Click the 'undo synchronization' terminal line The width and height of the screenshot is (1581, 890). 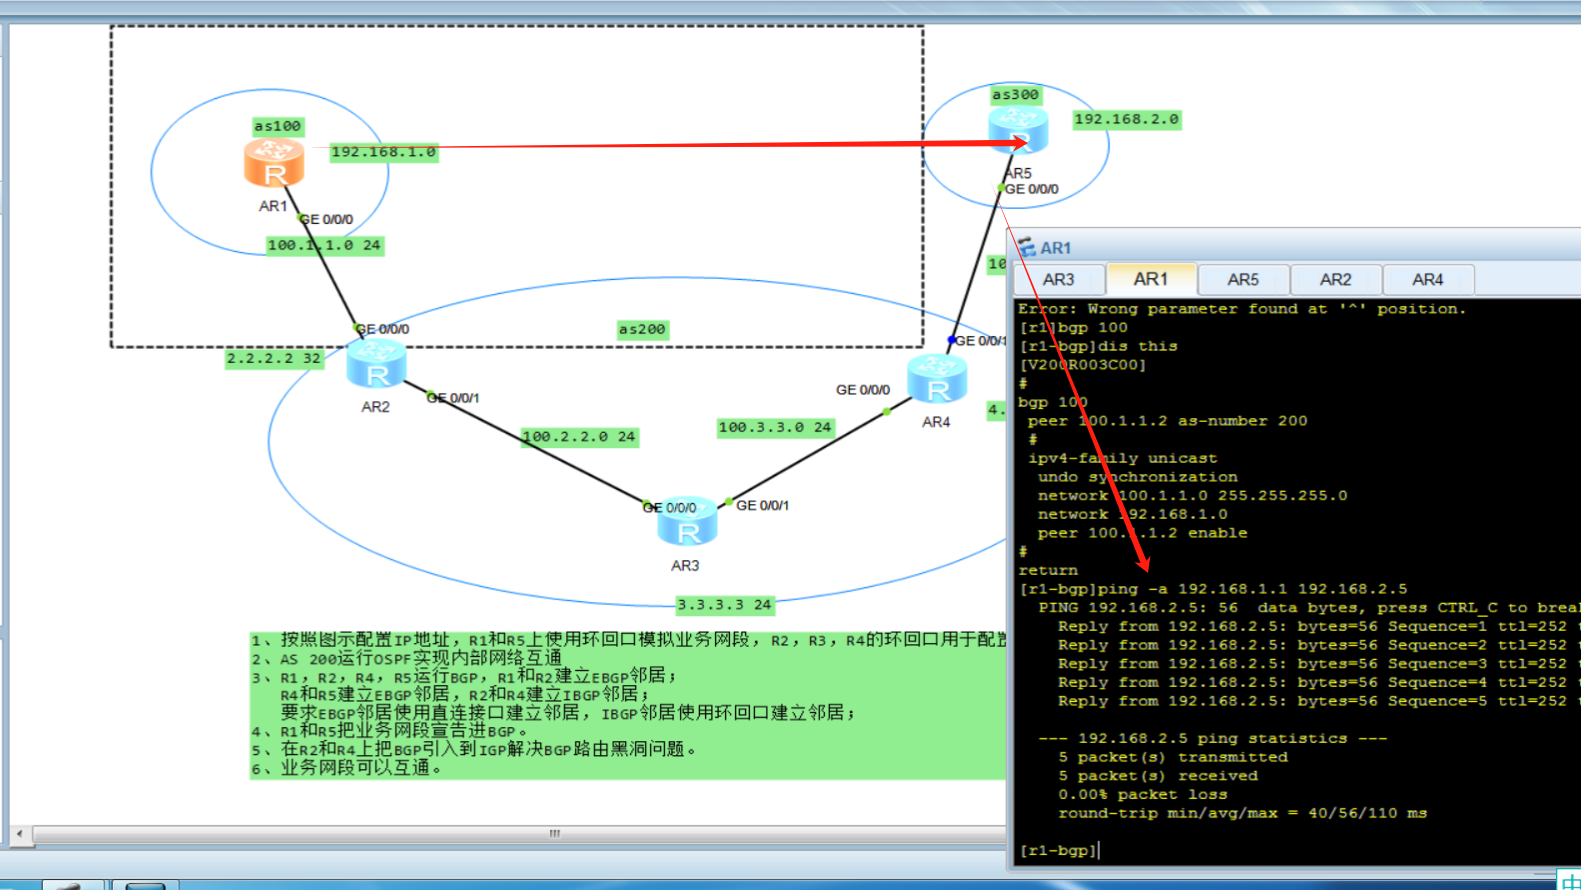click(x=1138, y=477)
